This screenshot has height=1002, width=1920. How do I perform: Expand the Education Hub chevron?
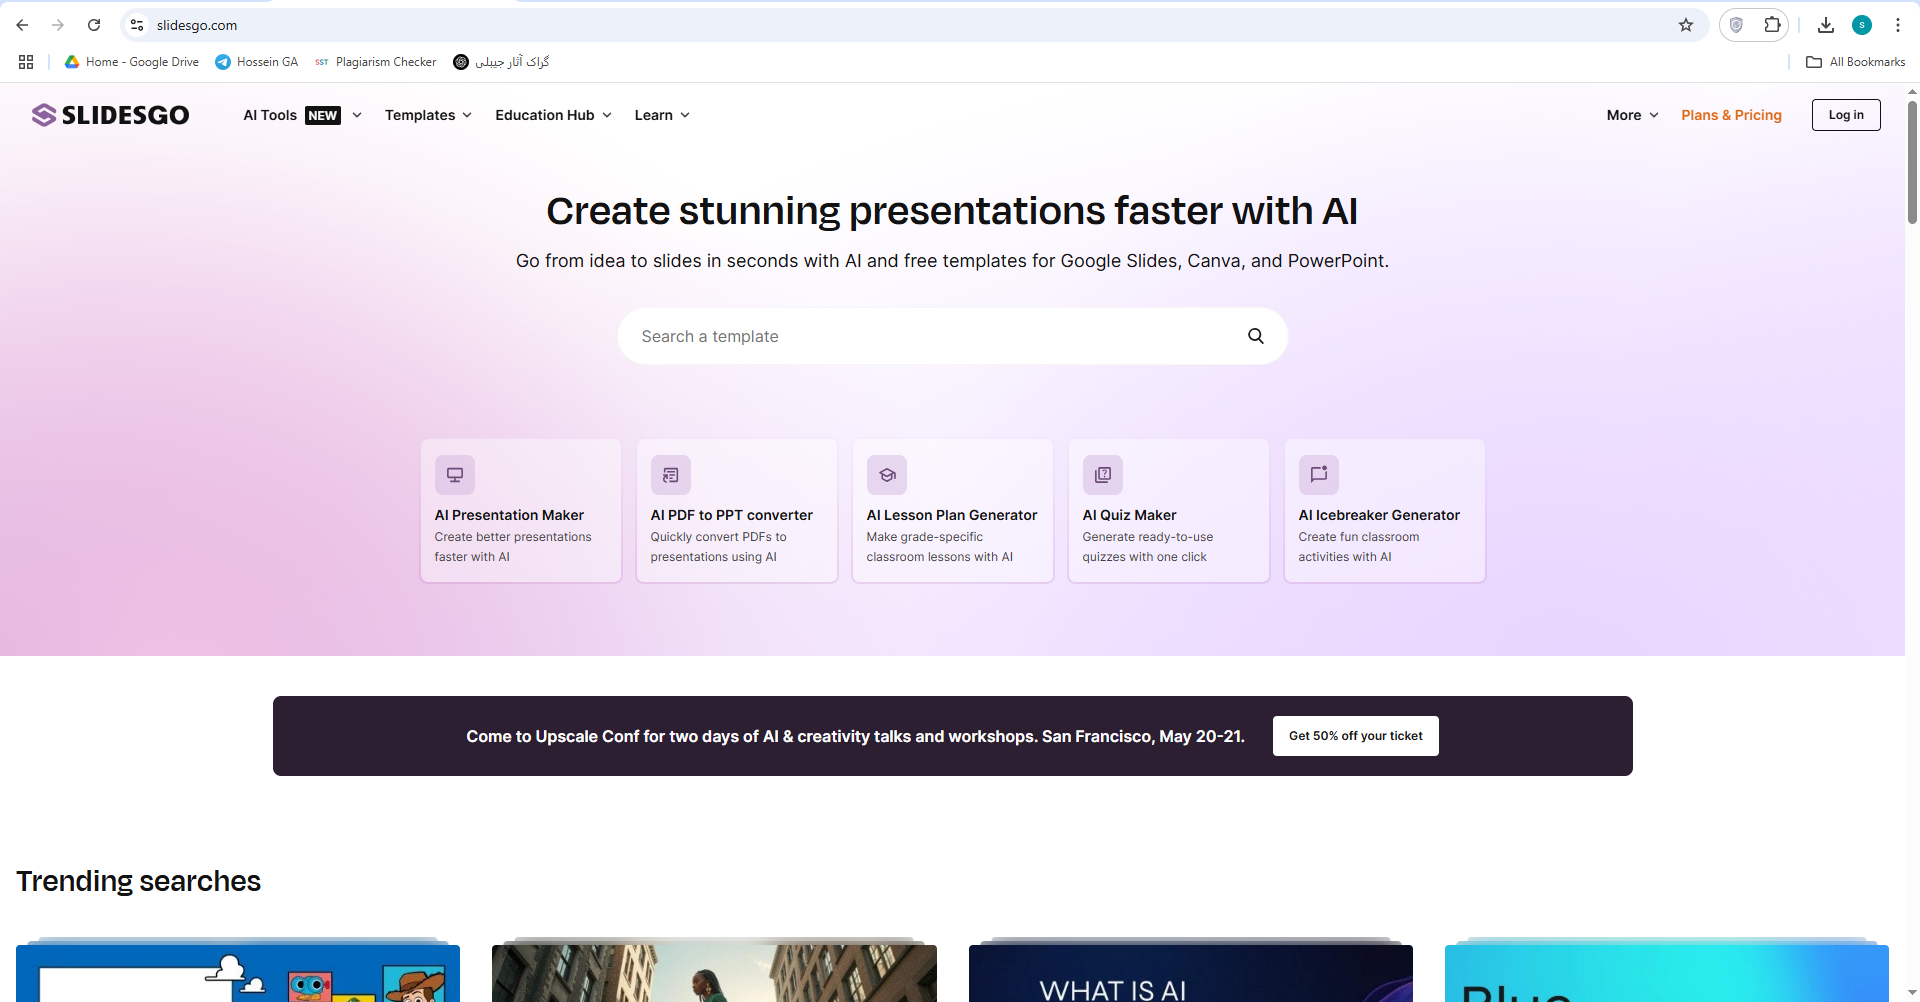[x=607, y=115]
